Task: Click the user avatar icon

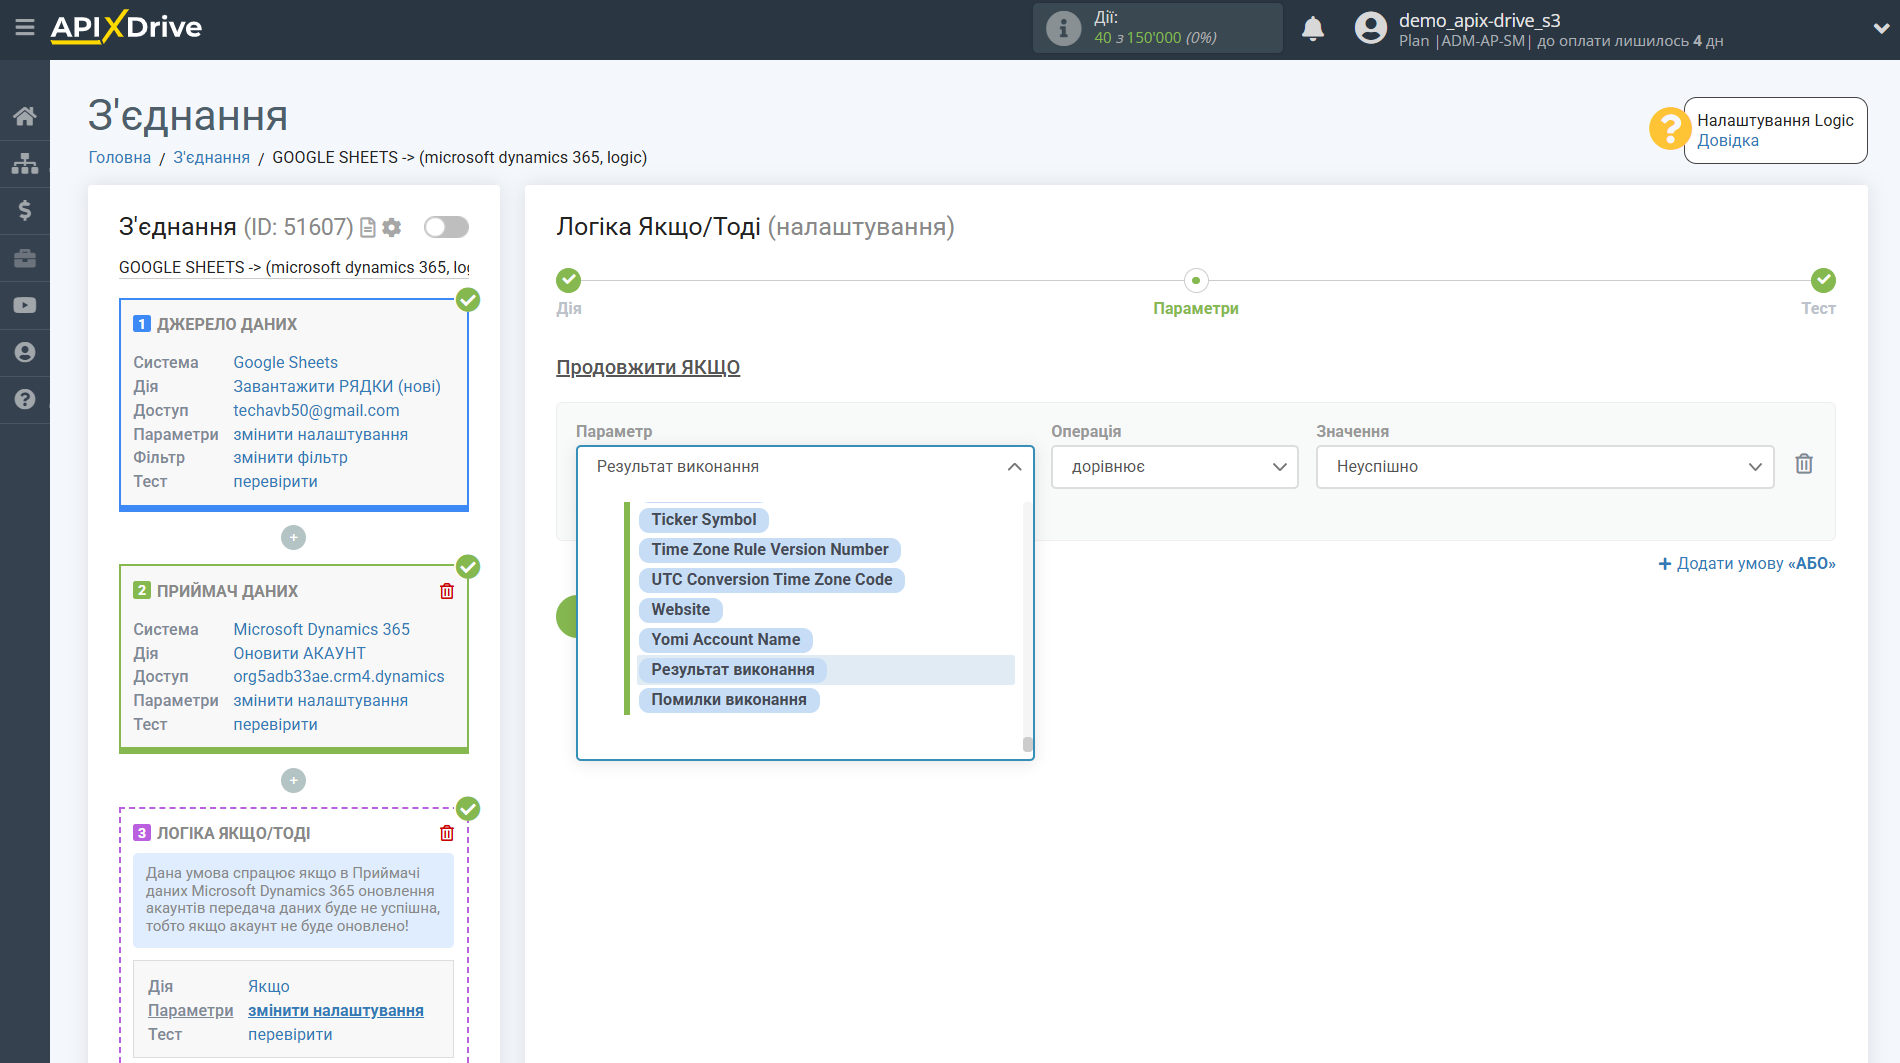Action: click(x=1370, y=28)
